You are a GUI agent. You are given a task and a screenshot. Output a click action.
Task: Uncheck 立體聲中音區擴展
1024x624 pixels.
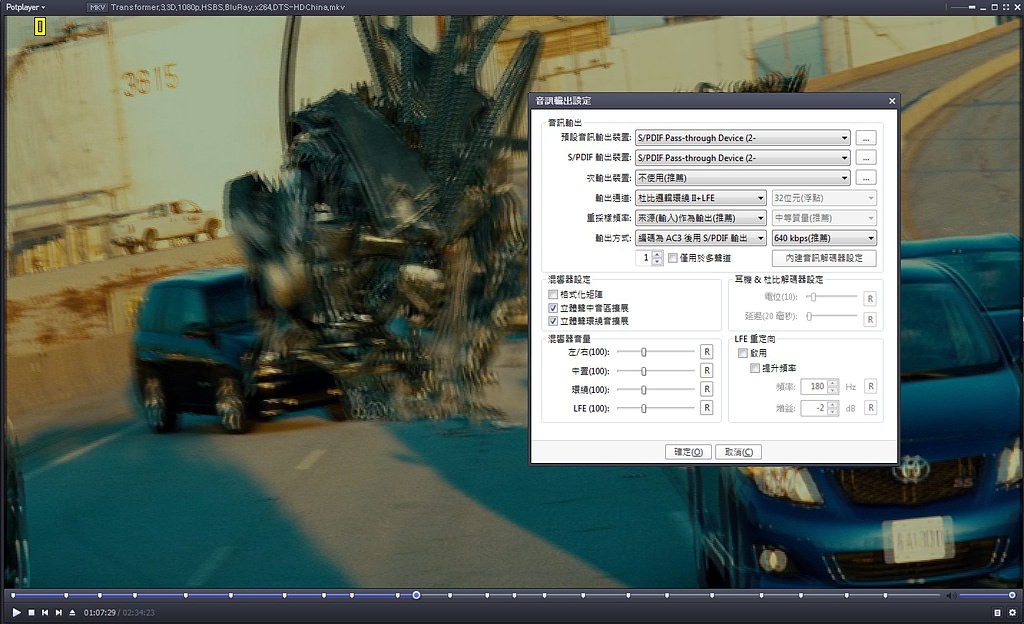point(553,308)
